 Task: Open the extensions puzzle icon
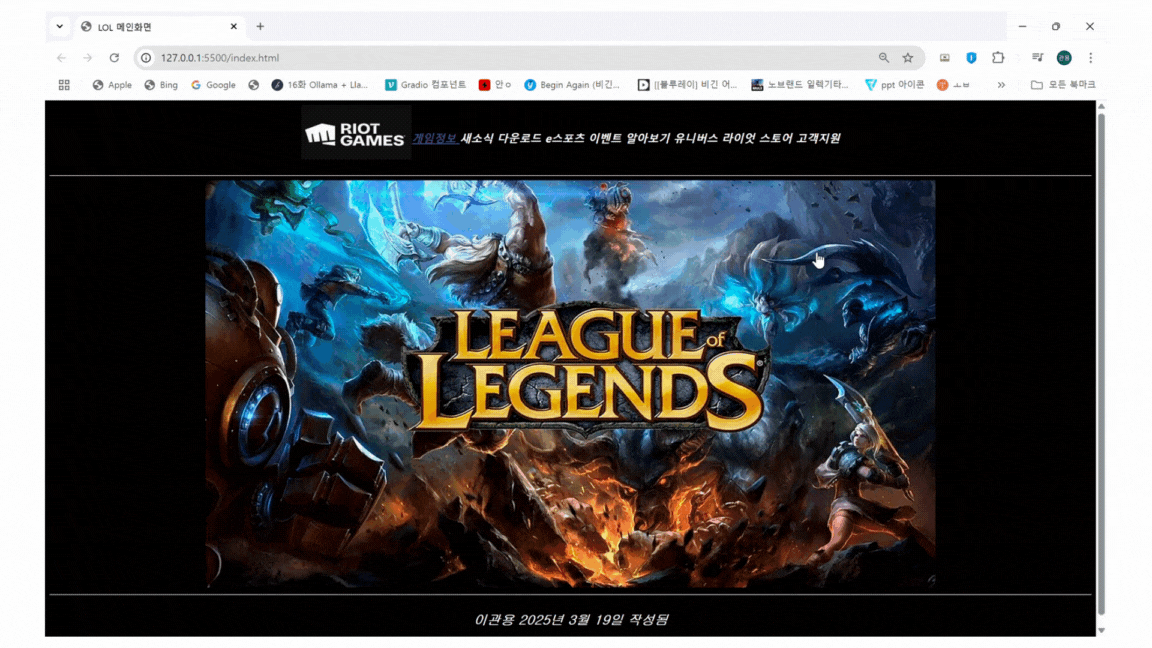click(x=998, y=57)
